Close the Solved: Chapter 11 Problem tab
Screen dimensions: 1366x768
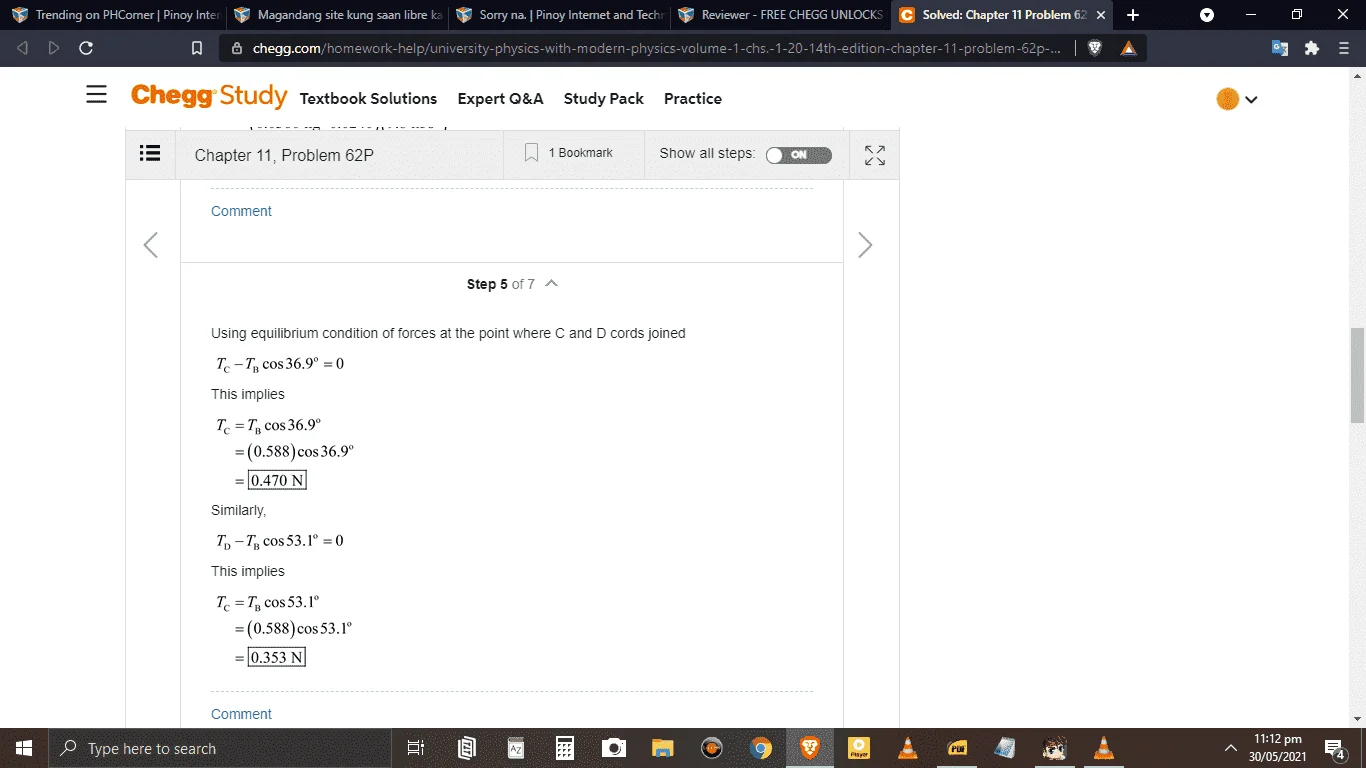[1100, 15]
